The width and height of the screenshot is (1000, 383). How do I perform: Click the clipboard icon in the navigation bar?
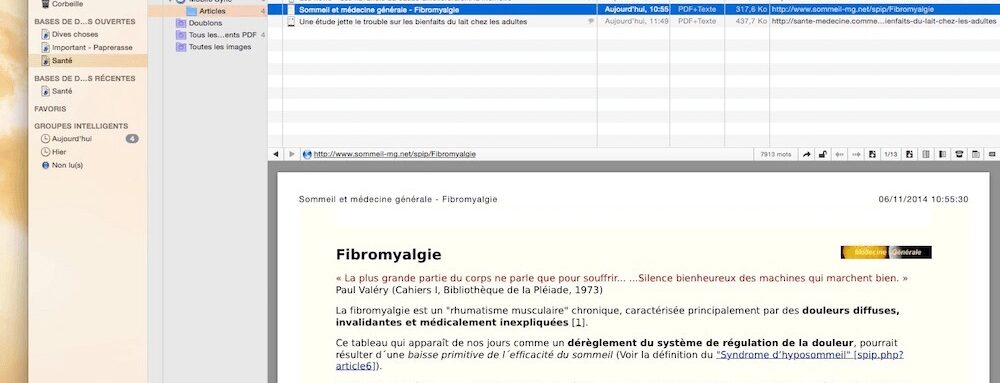click(x=975, y=154)
